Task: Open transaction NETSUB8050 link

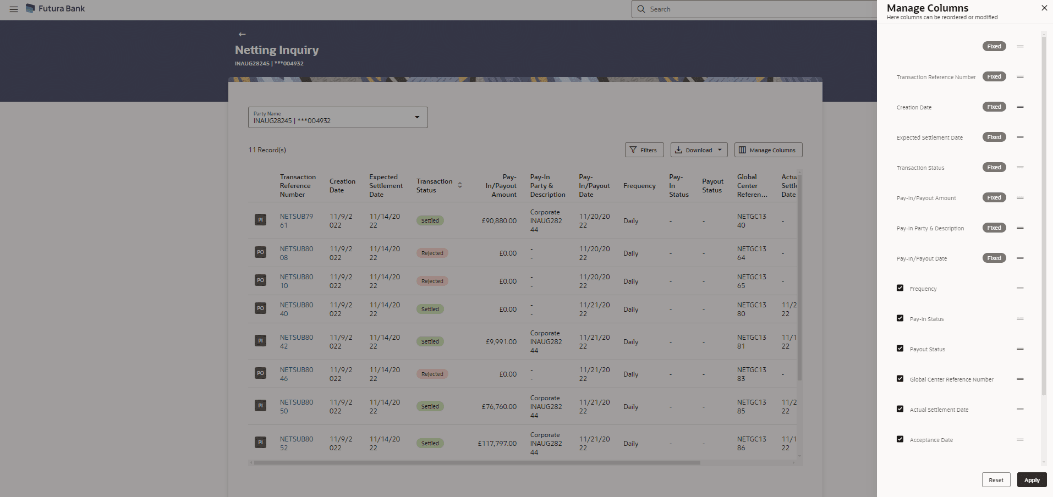Action: pyautogui.click(x=296, y=406)
